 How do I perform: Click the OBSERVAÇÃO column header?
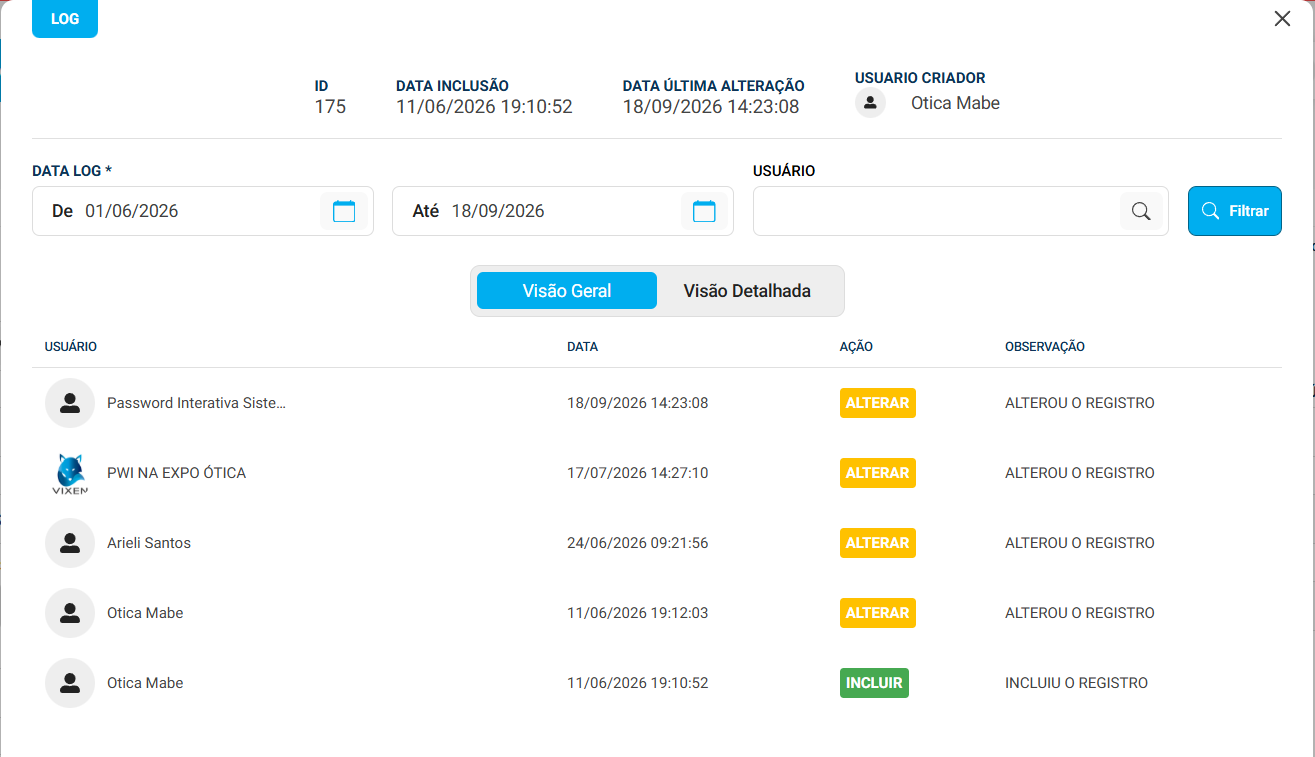point(1045,347)
